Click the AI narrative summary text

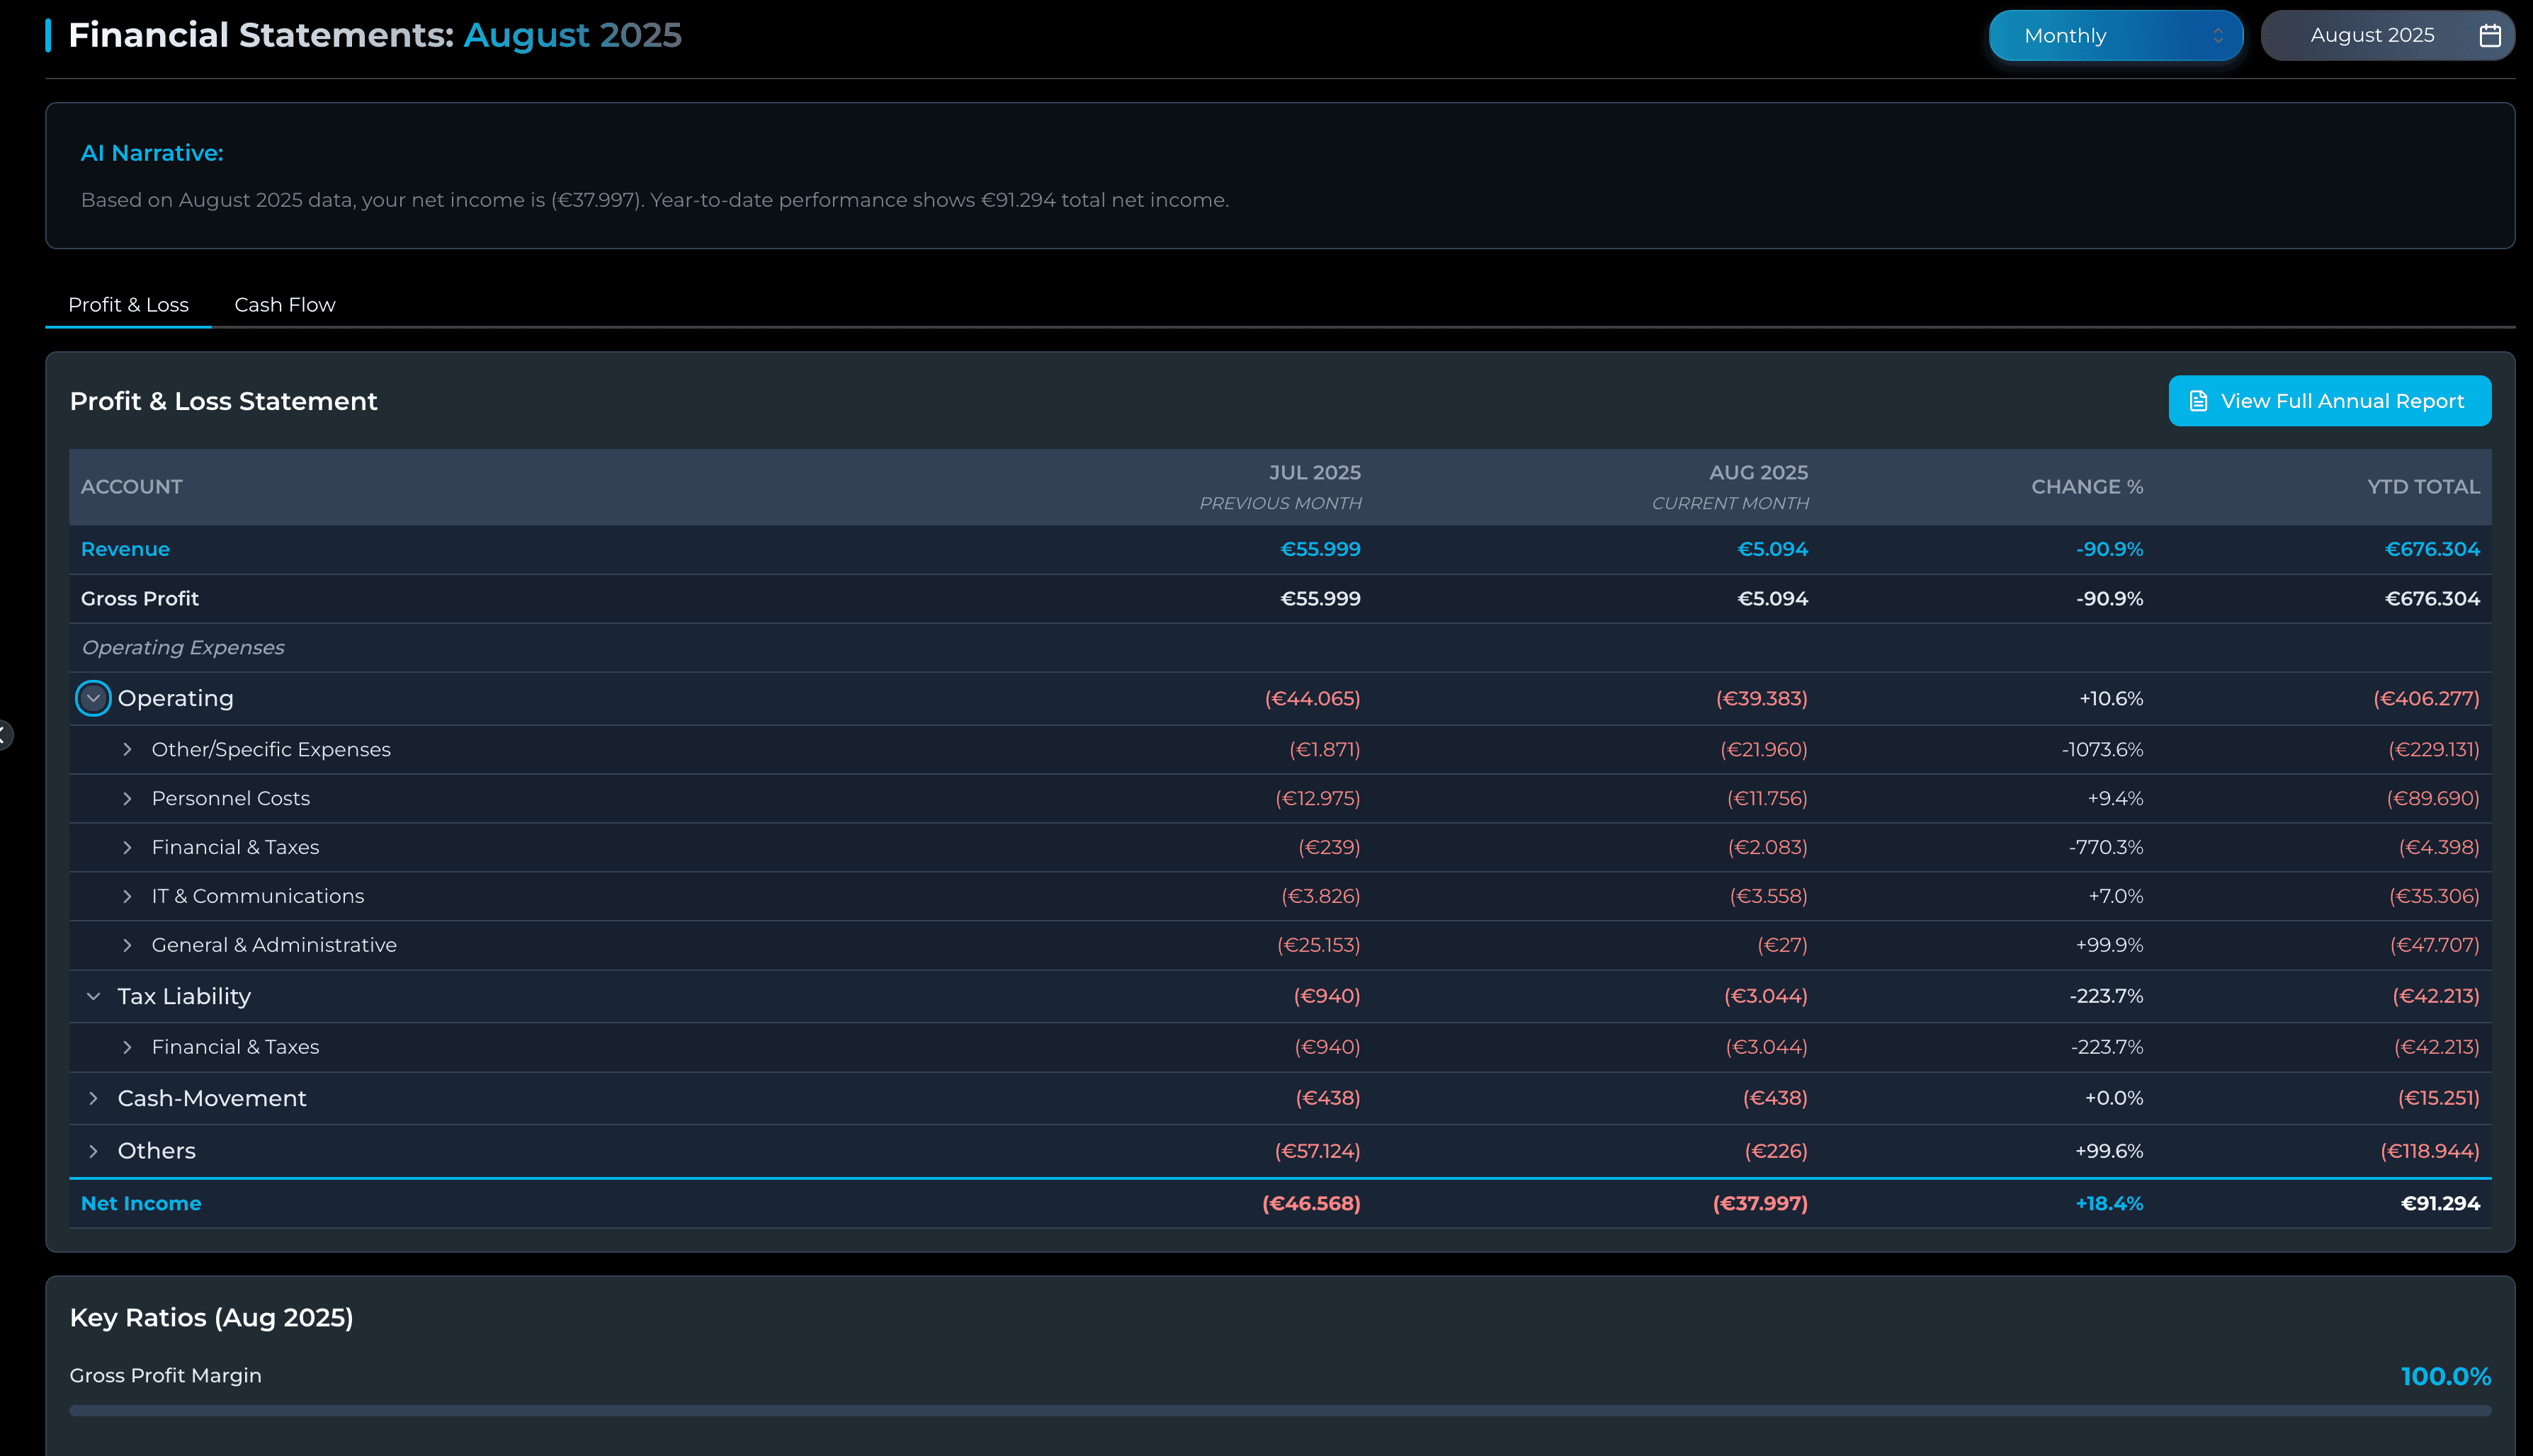pos(655,200)
